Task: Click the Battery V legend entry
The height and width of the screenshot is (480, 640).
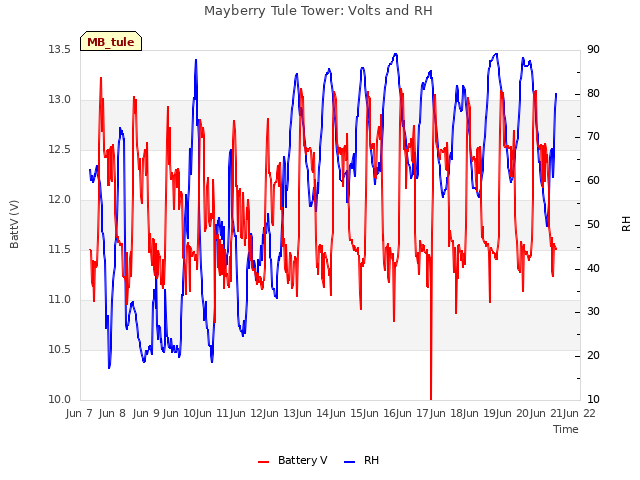Action: (x=292, y=460)
